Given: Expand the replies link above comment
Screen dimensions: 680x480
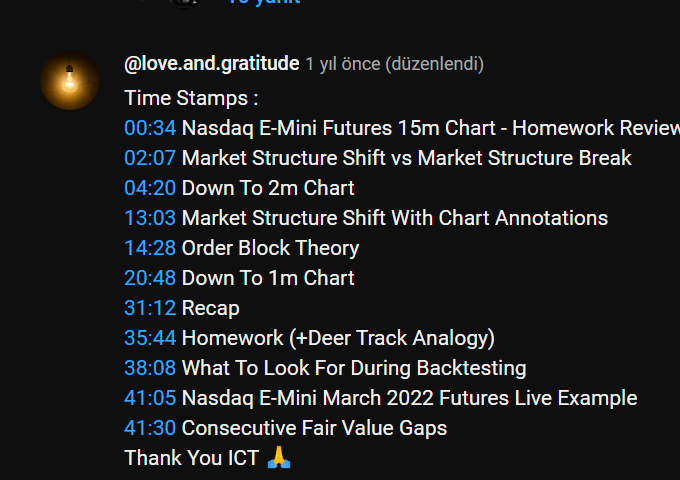Looking at the screenshot, I should 264,2.
